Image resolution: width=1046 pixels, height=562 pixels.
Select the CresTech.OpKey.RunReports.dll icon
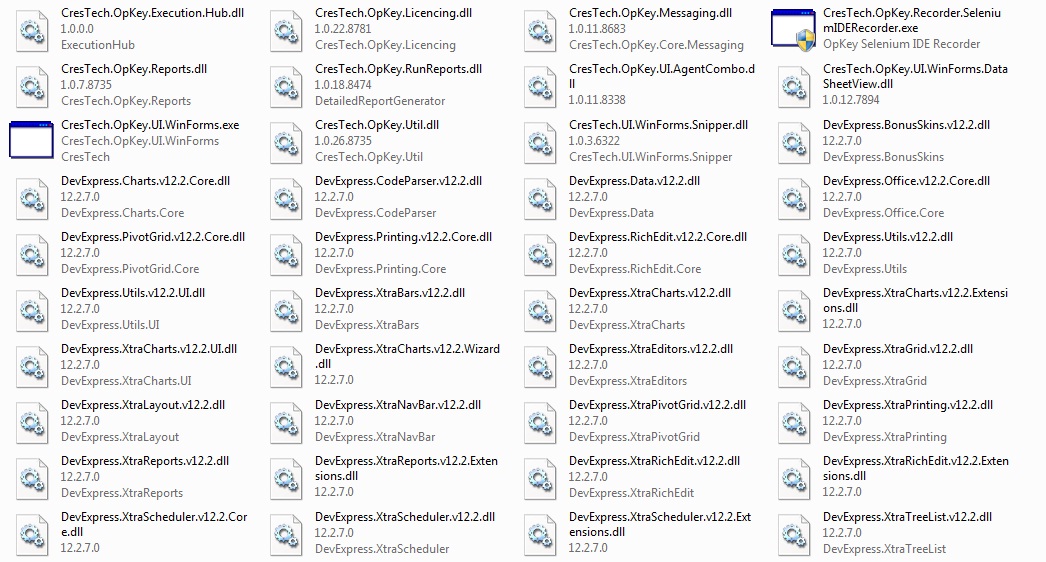[286, 87]
